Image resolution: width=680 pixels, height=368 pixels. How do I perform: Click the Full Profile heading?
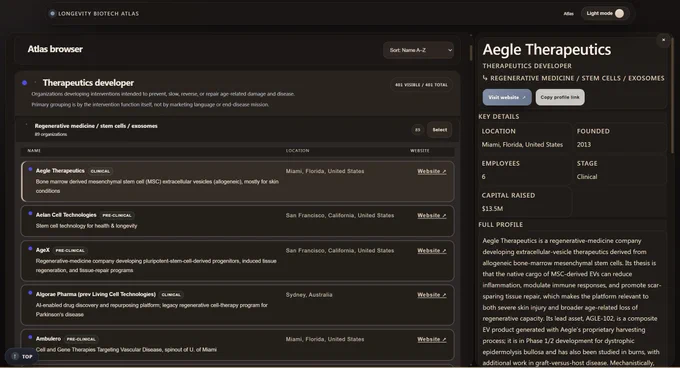[500, 225]
